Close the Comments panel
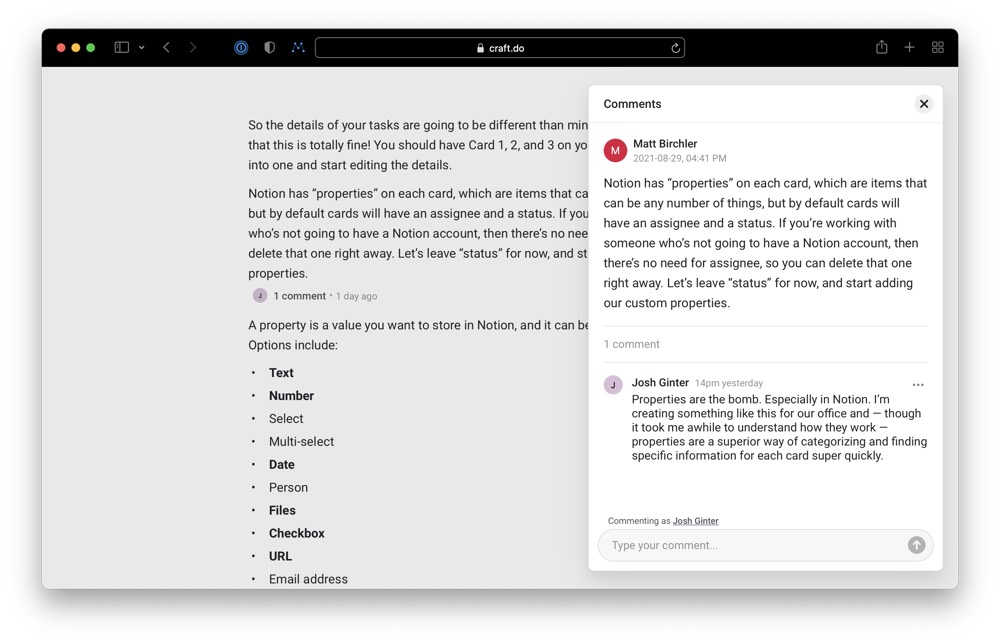The width and height of the screenshot is (1000, 644). (x=923, y=104)
